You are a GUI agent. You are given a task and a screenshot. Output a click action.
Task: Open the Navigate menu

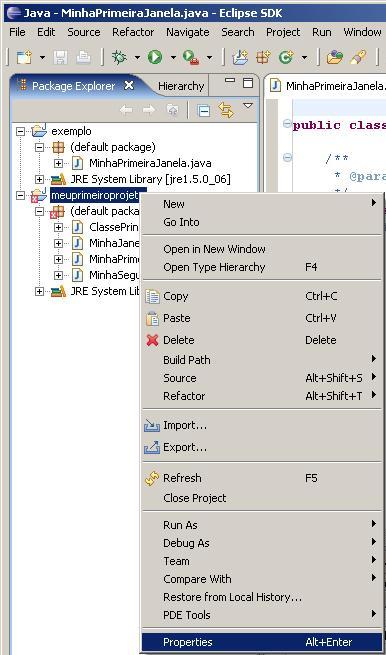(x=188, y=32)
